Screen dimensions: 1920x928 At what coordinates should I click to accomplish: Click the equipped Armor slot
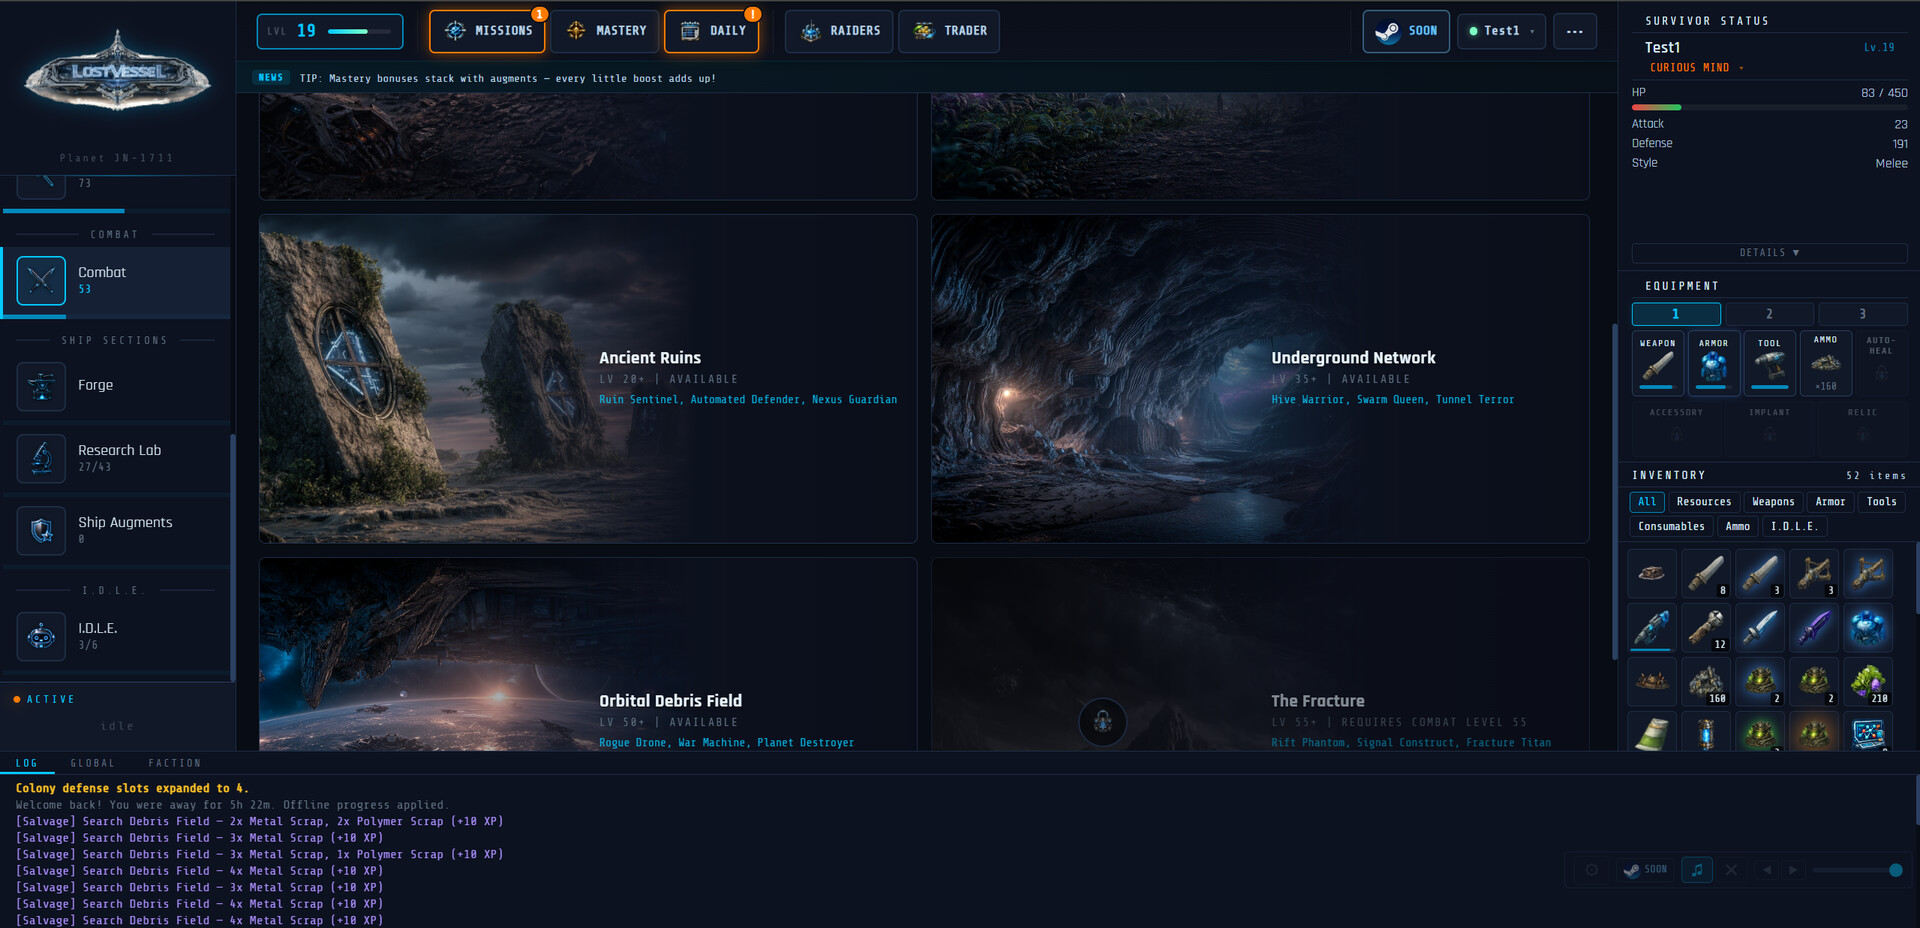[1713, 364]
